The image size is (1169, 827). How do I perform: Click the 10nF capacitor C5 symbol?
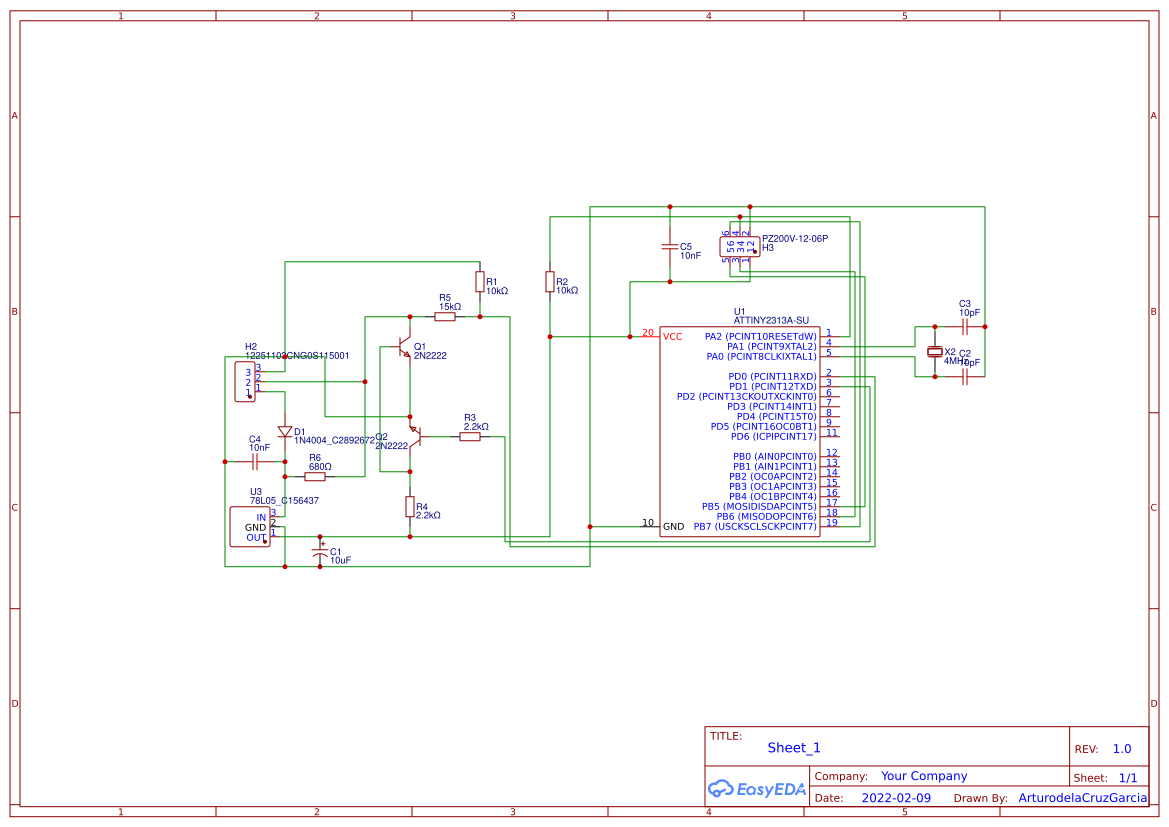tap(668, 246)
